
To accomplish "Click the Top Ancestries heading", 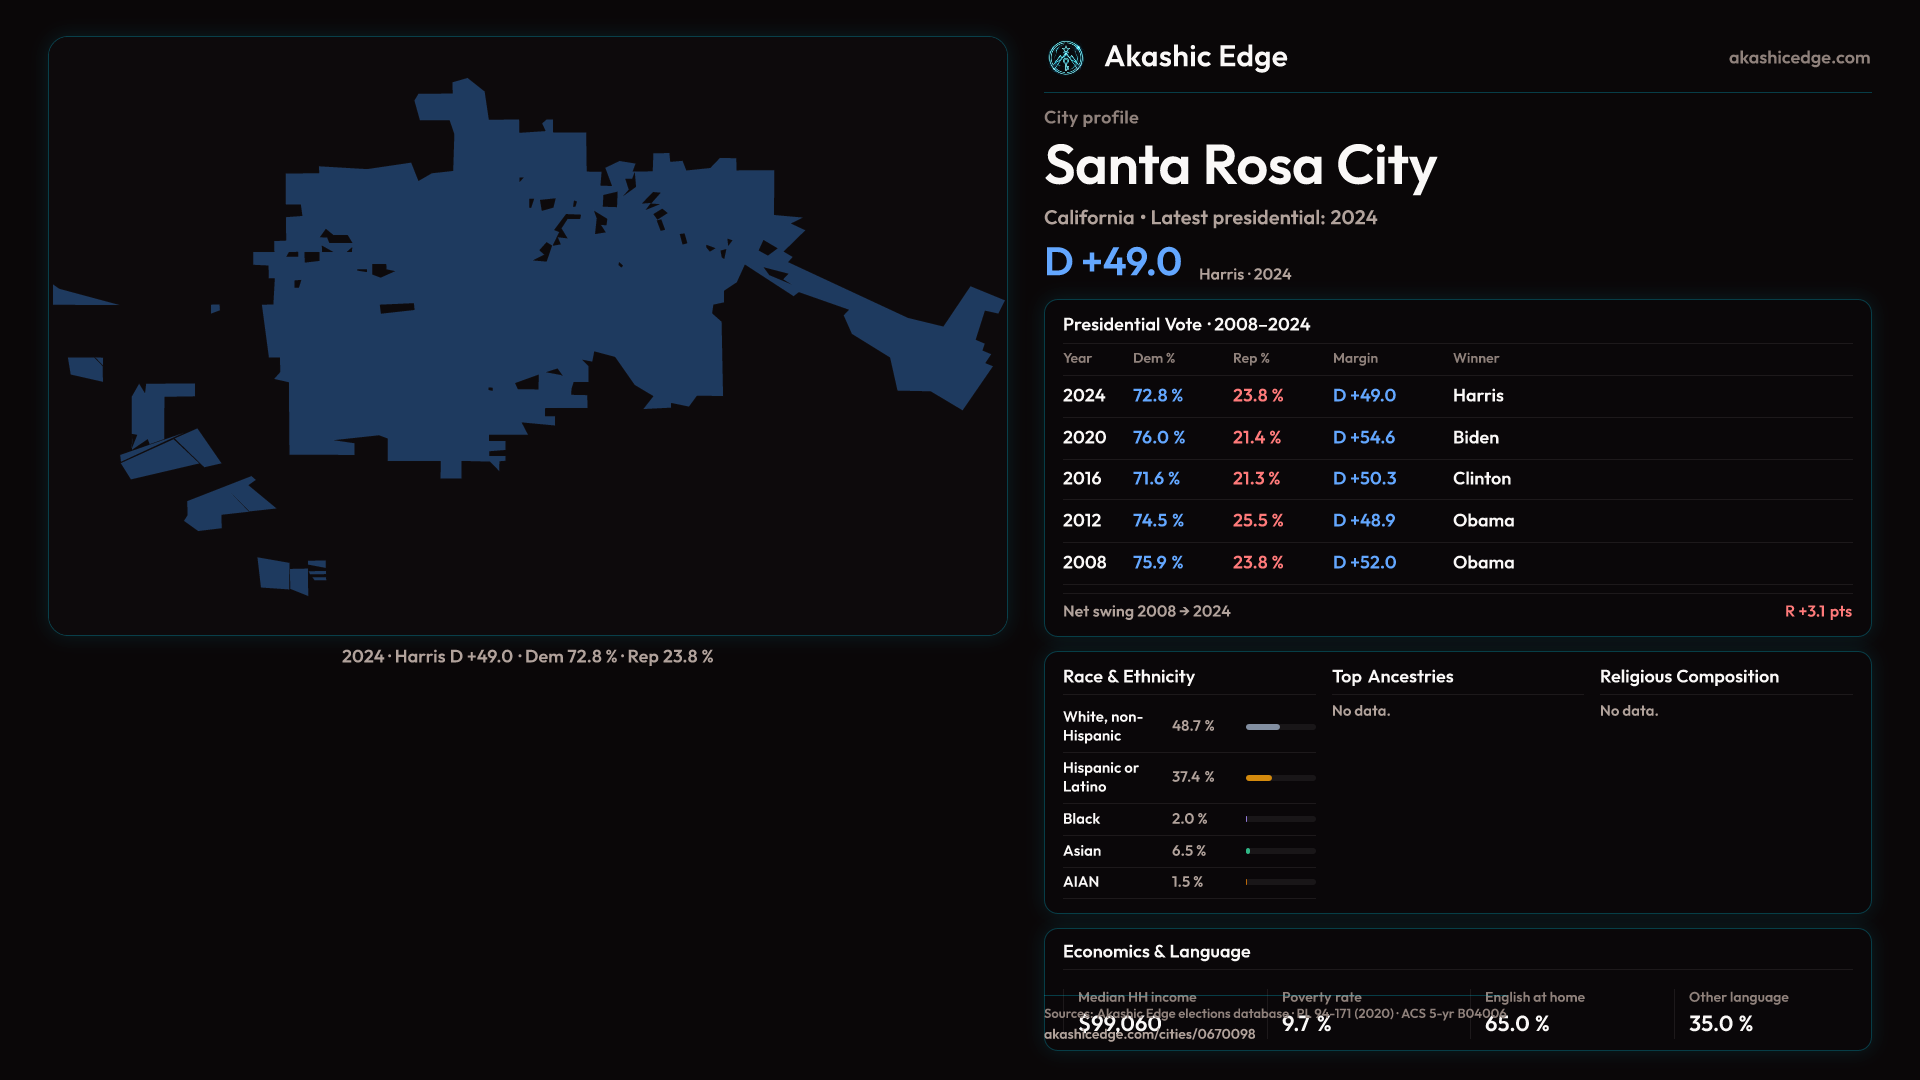I will (1392, 677).
